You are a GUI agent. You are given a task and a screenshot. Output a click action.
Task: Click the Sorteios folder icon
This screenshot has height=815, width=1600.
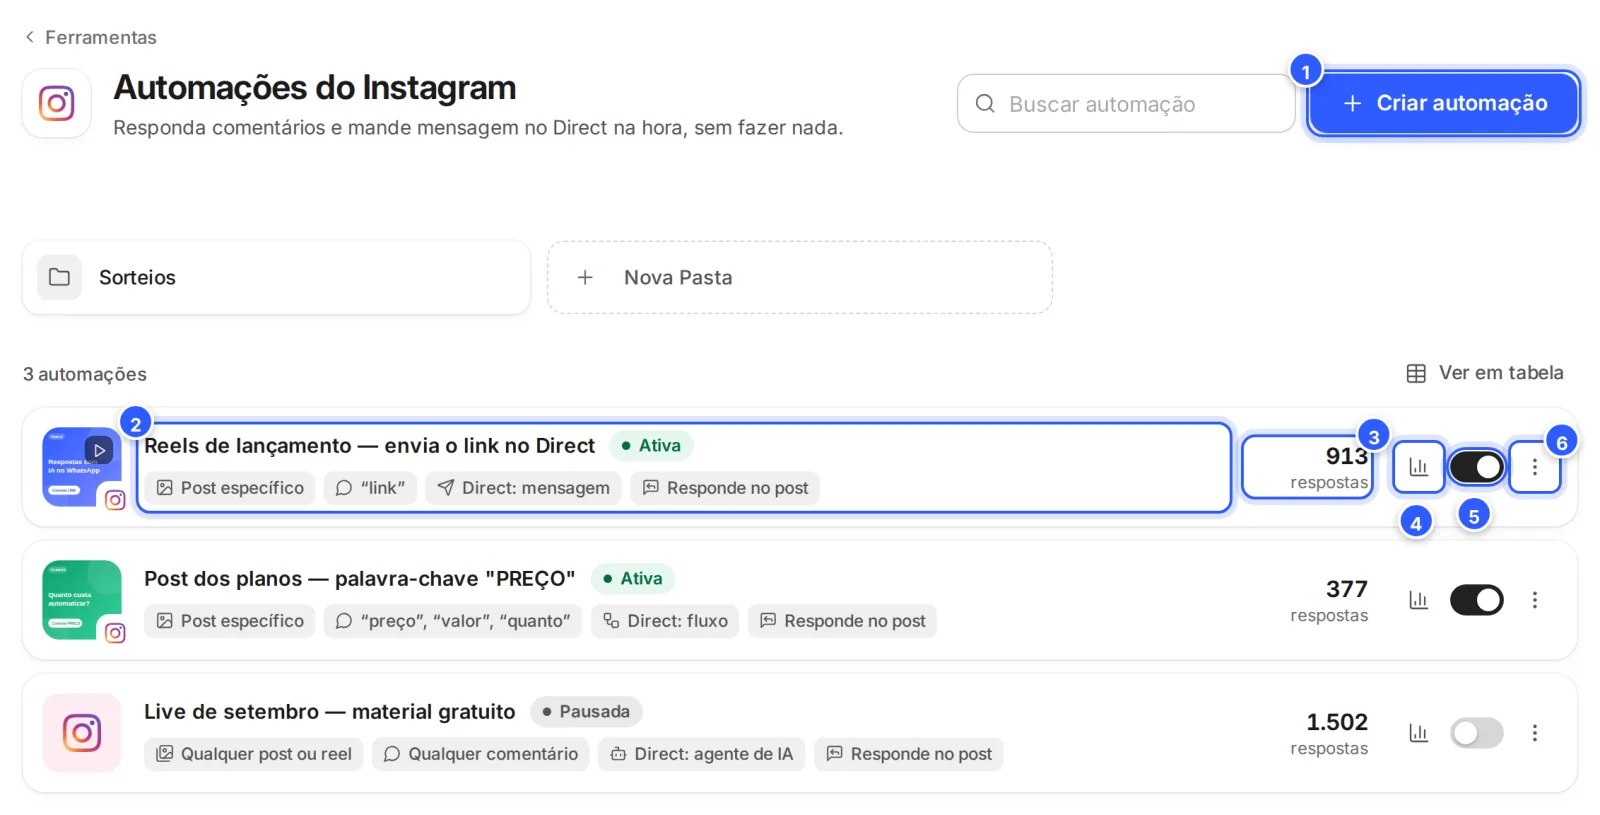[x=60, y=277]
